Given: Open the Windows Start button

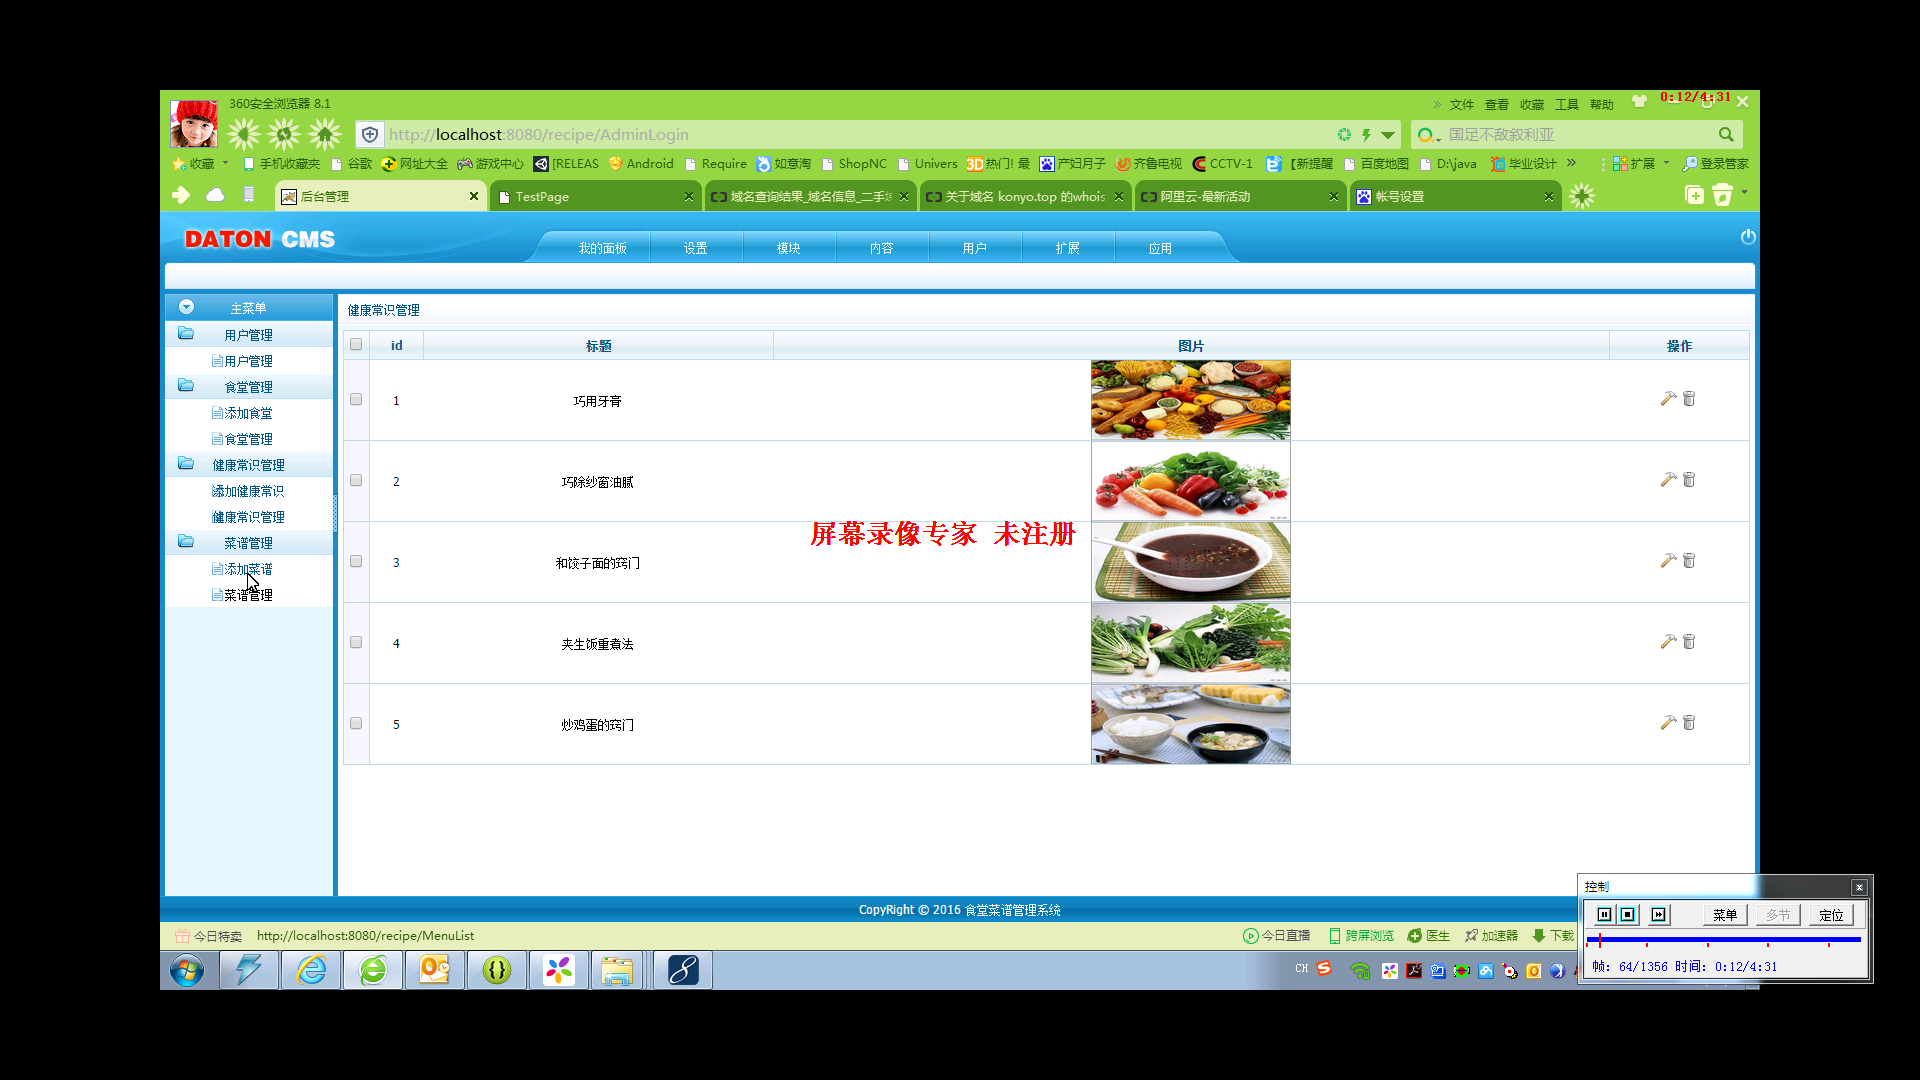Looking at the screenshot, I should pos(187,969).
